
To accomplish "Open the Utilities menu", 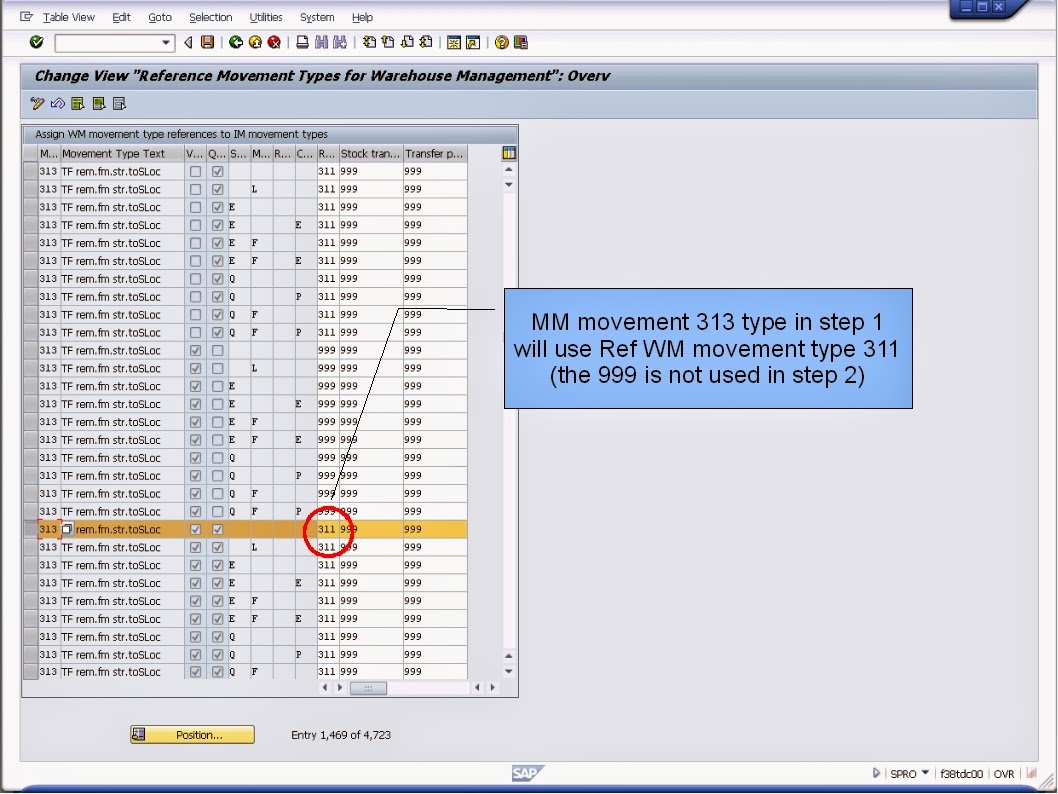I will 266,17.
